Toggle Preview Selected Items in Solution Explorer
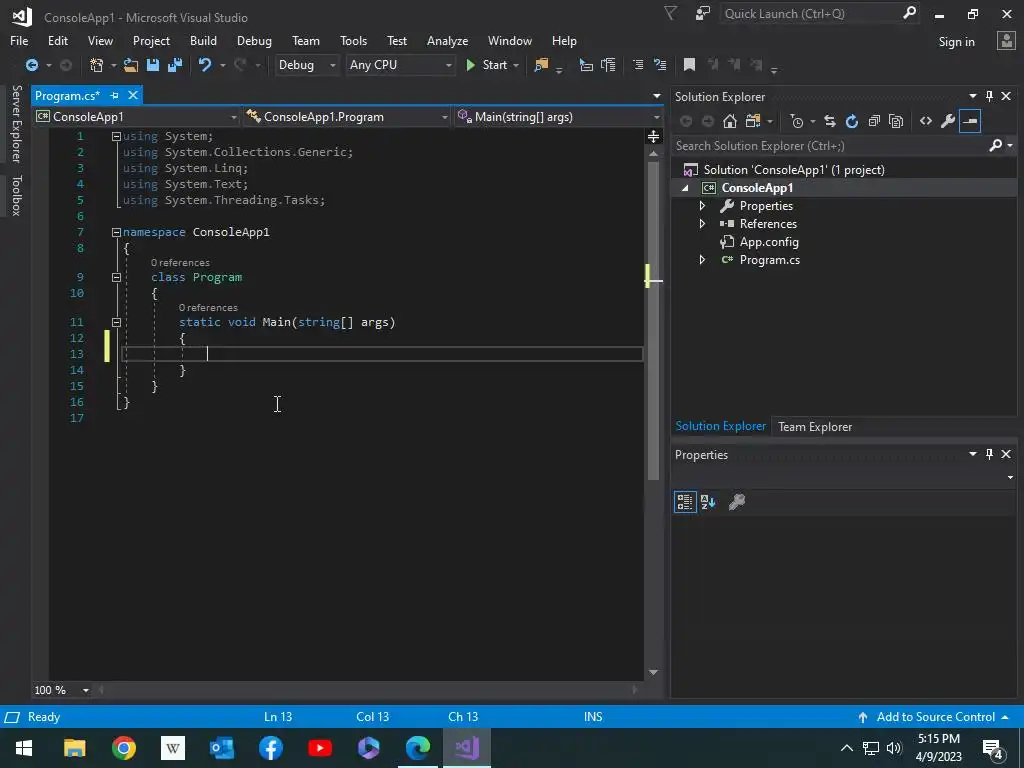 pos(970,121)
